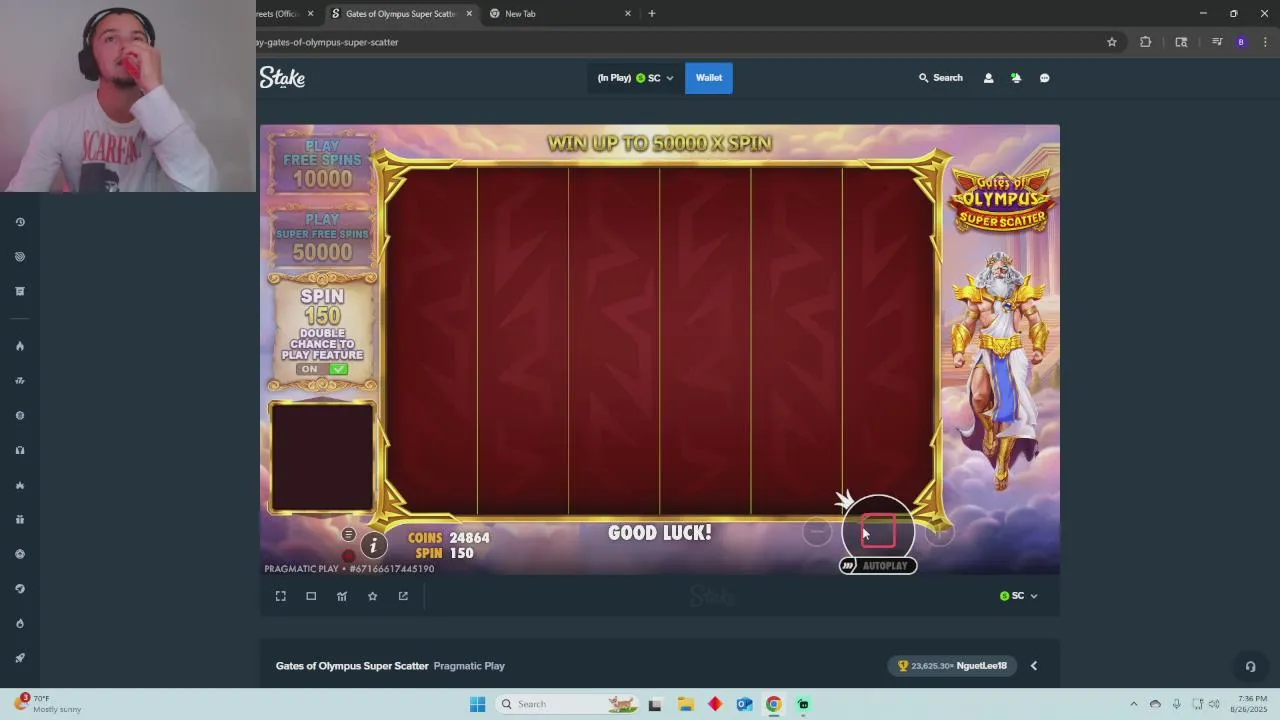This screenshot has width=1280, height=720.
Task: Add game to favourites with star icon
Action: (x=372, y=596)
